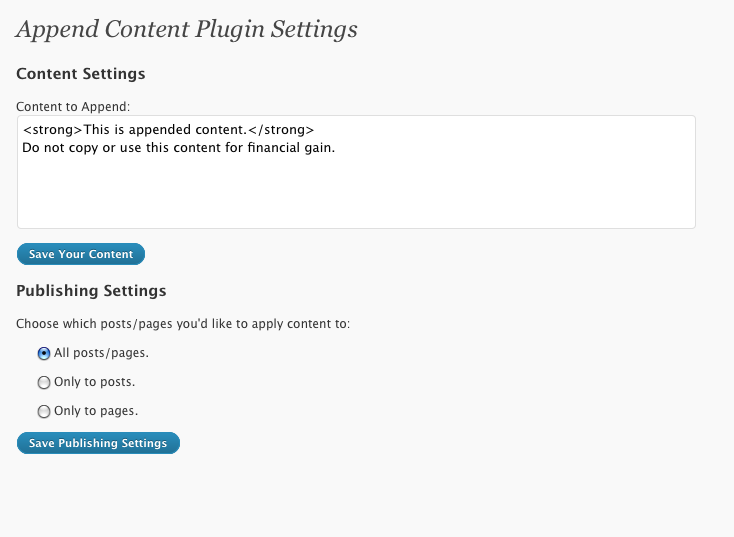Click the opening <strong> tag in text area
The width and height of the screenshot is (734, 537).
(52, 130)
